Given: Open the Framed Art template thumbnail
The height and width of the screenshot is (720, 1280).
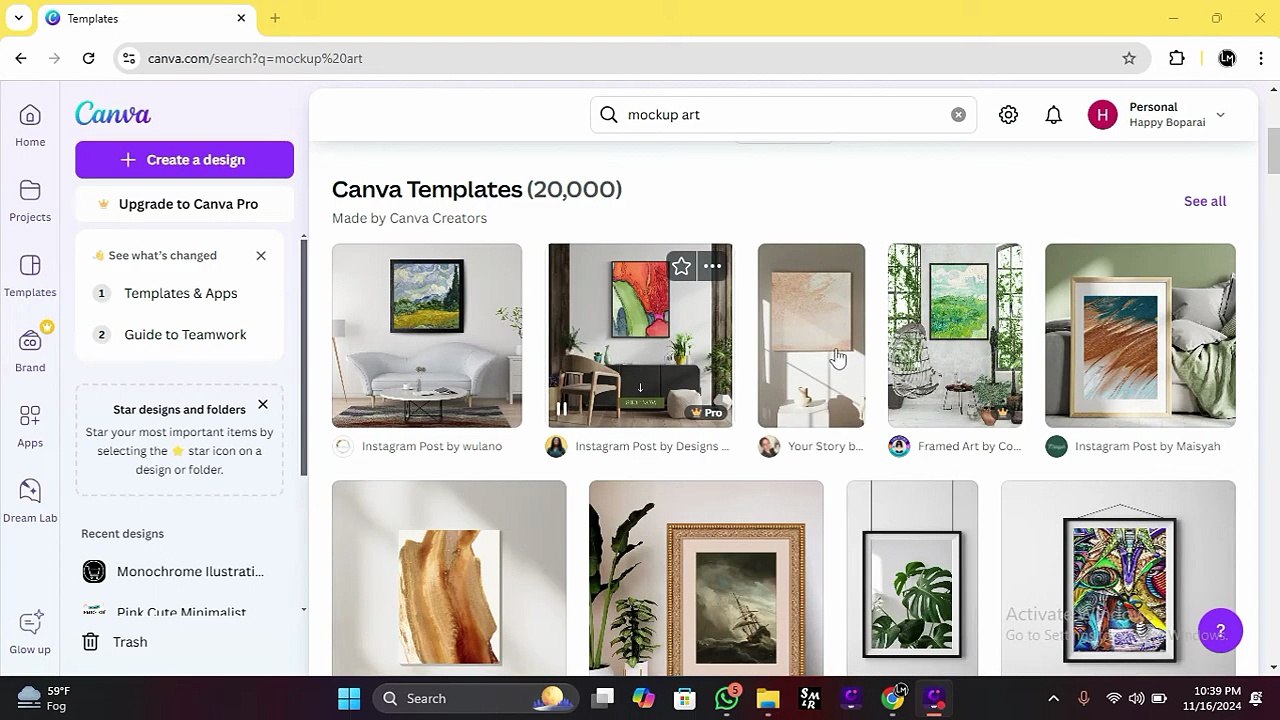Looking at the screenshot, I should (955, 335).
